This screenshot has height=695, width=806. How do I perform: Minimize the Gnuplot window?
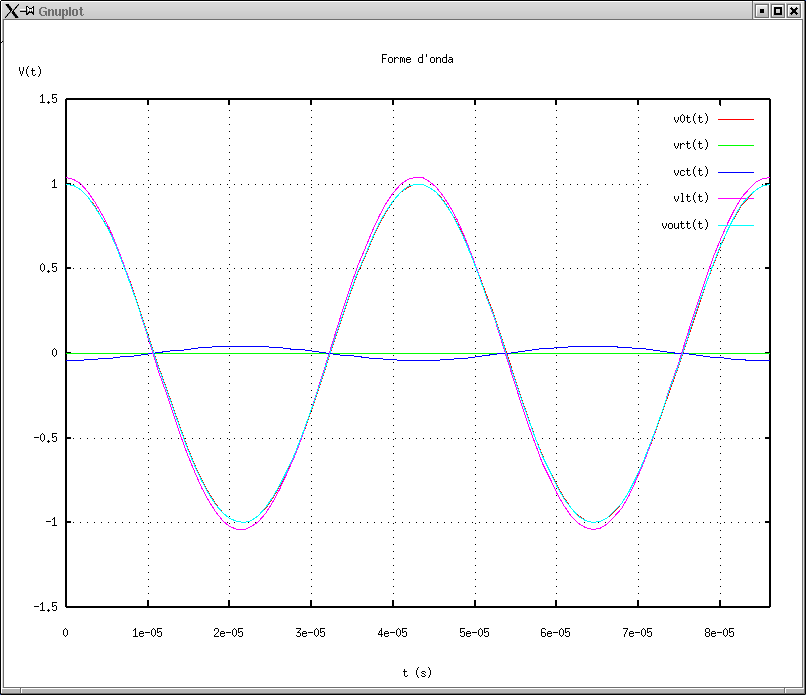(x=761, y=10)
